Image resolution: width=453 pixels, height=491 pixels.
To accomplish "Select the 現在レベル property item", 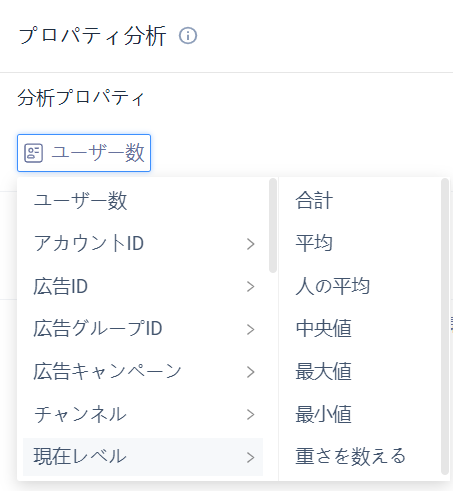I will pyautogui.click(x=143, y=457).
